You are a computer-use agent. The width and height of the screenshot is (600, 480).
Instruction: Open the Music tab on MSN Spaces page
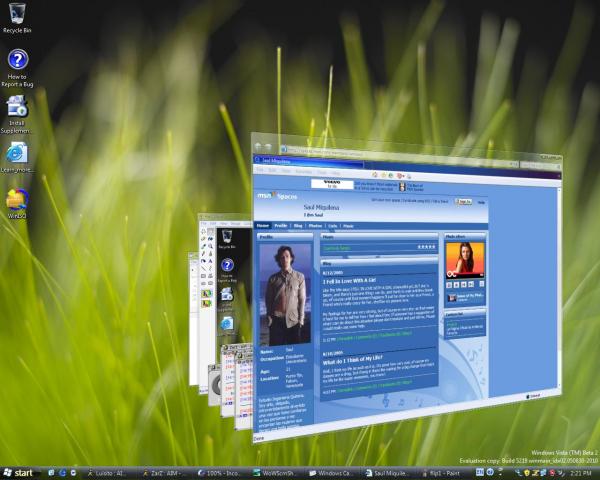point(348,226)
